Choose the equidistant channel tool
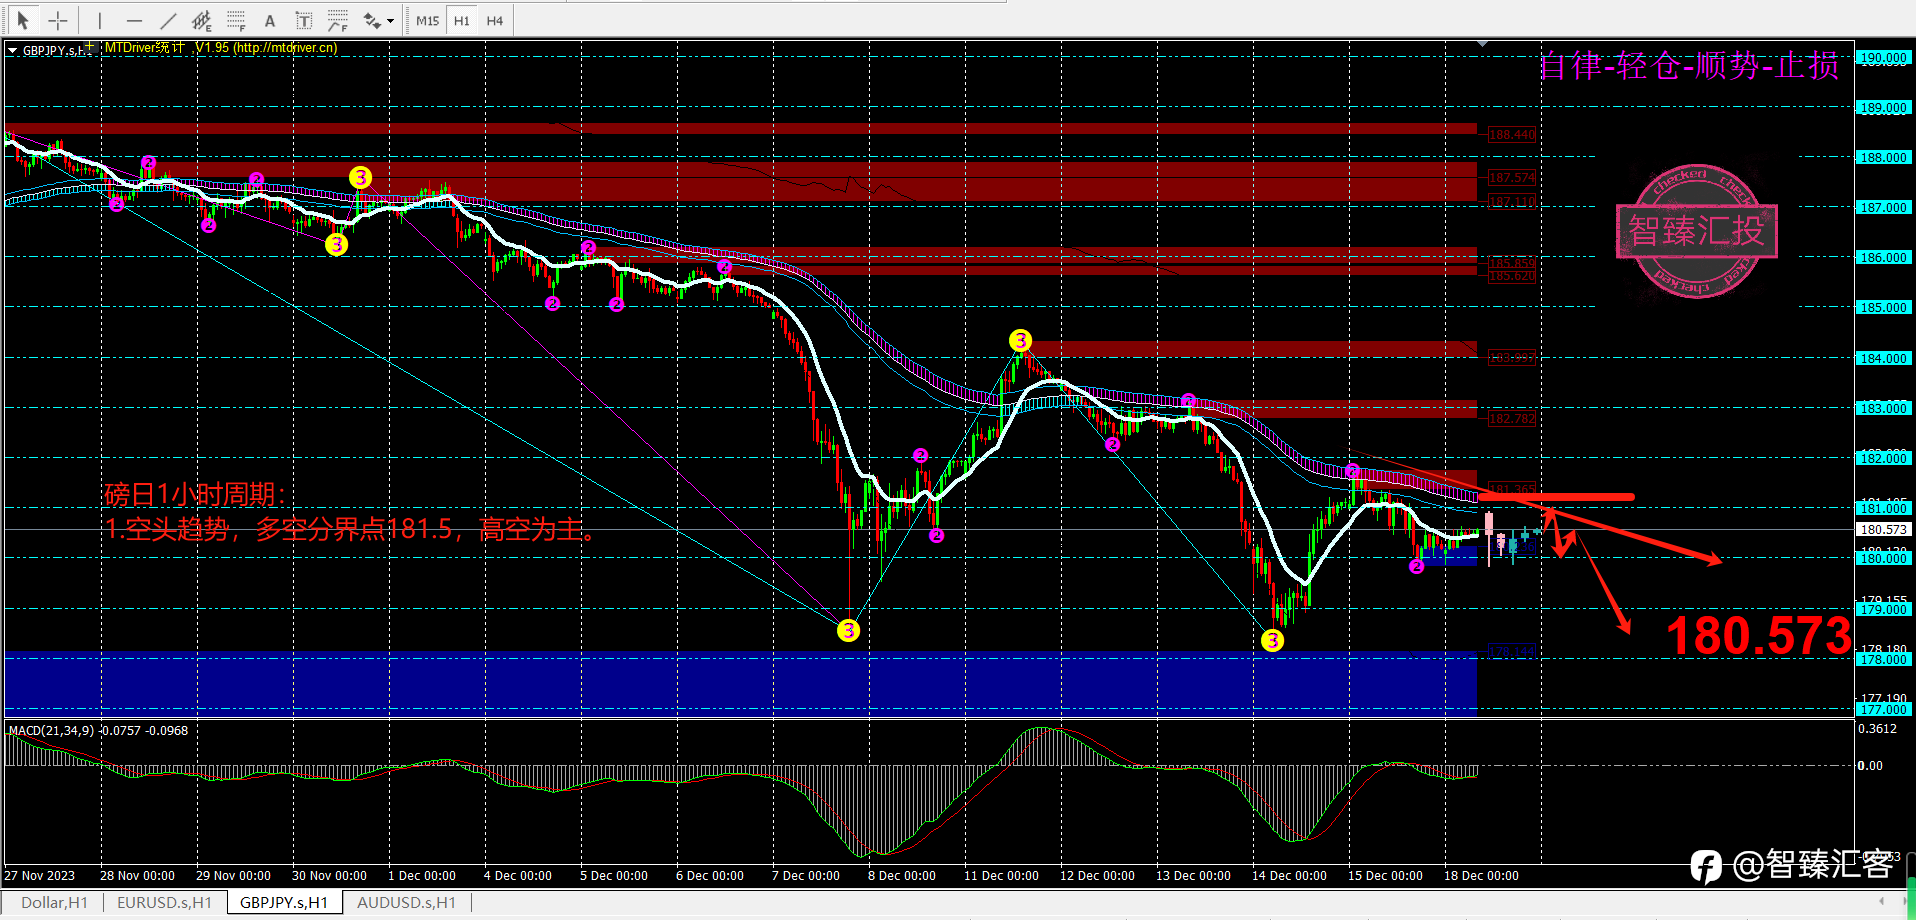Image resolution: width=1916 pixels, height=920 pixels. (202, 20)
